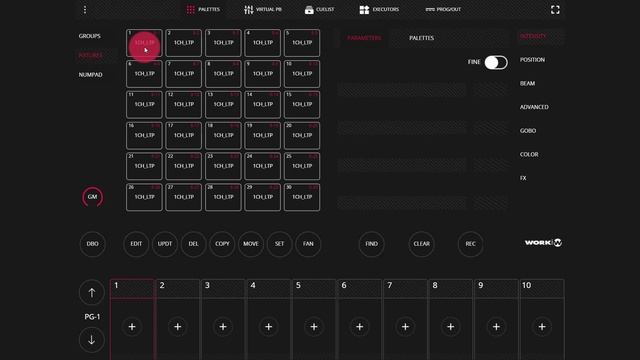Click the EDIT round button
The width and height of the screenshot is (640, 360).
click(x=136, y=244)
